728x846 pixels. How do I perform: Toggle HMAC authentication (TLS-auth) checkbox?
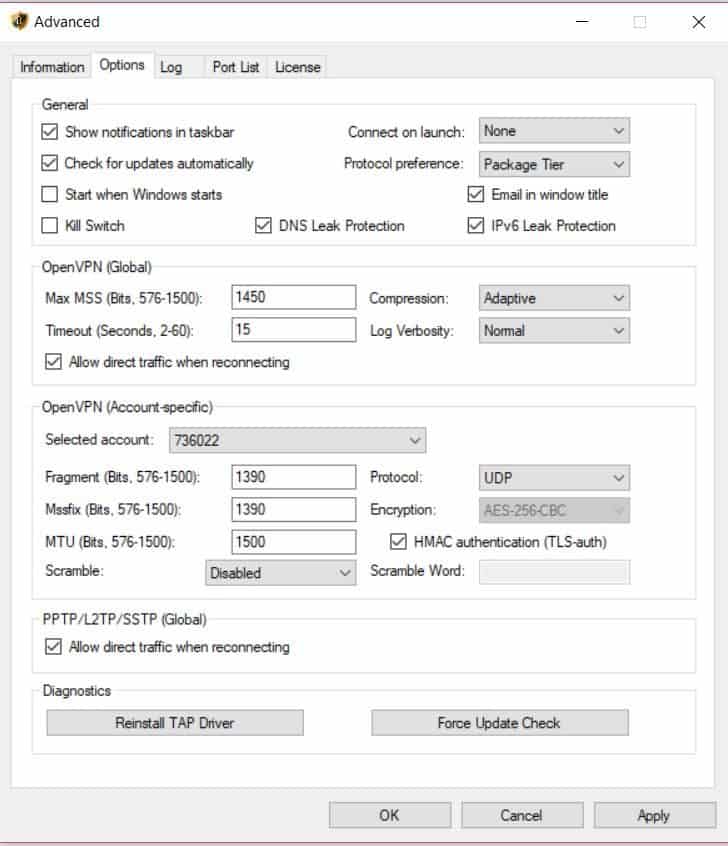pos(398,541)
